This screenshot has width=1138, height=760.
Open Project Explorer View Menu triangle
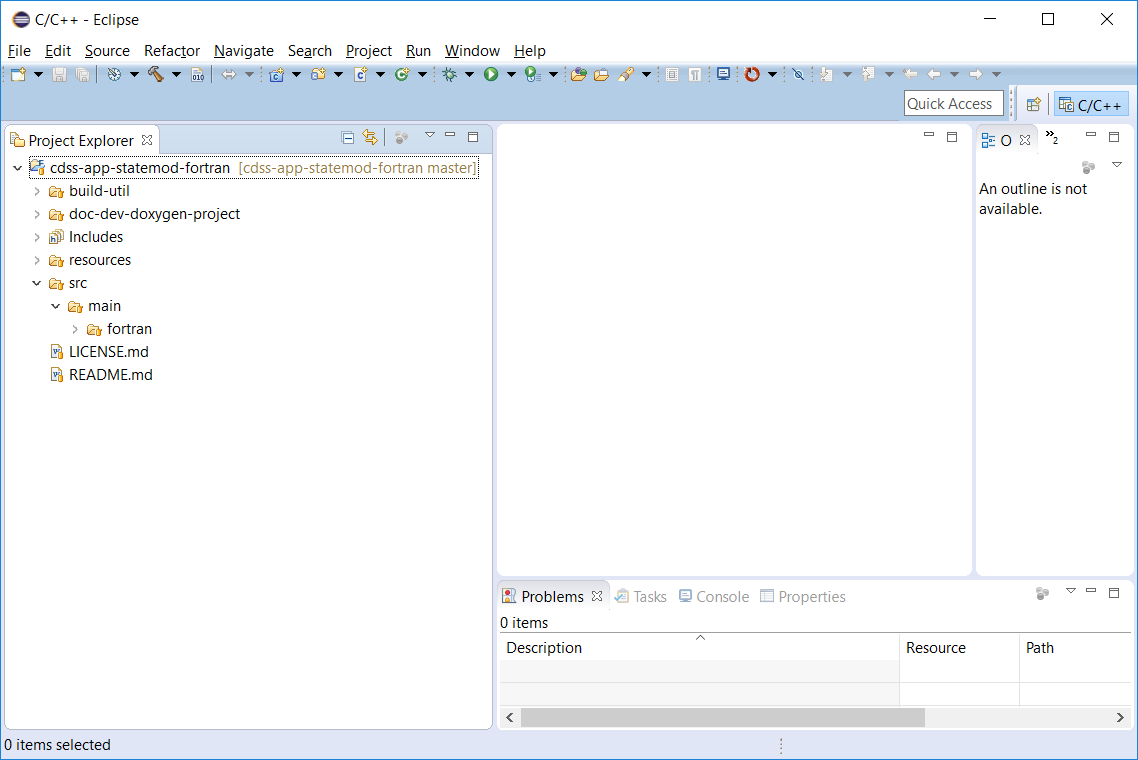pos(430,135)
